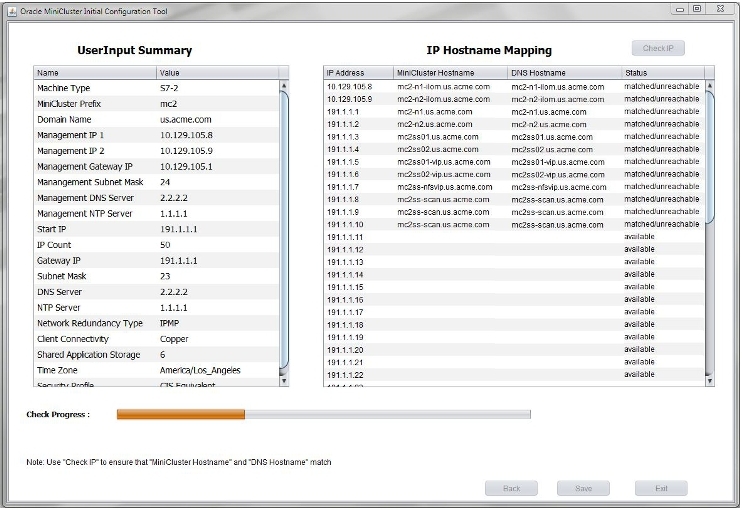Click the IP Hostname Mapping scrollbar thumb
The height and width of the screenshot is (510, 742).
[x=709, y=157]
